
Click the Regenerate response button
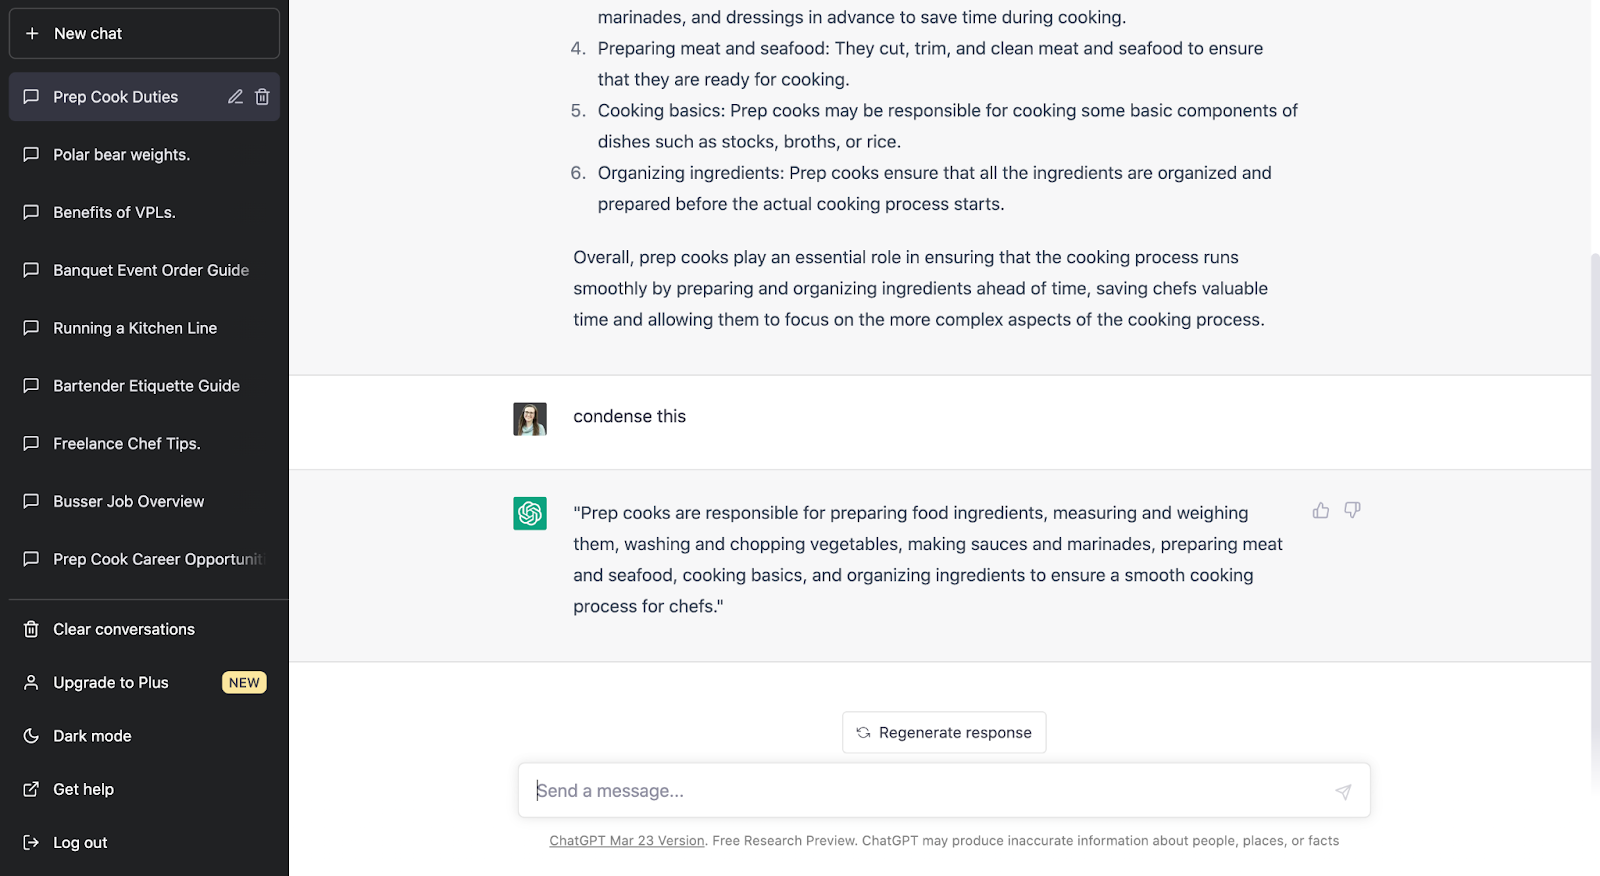(944, 733)
